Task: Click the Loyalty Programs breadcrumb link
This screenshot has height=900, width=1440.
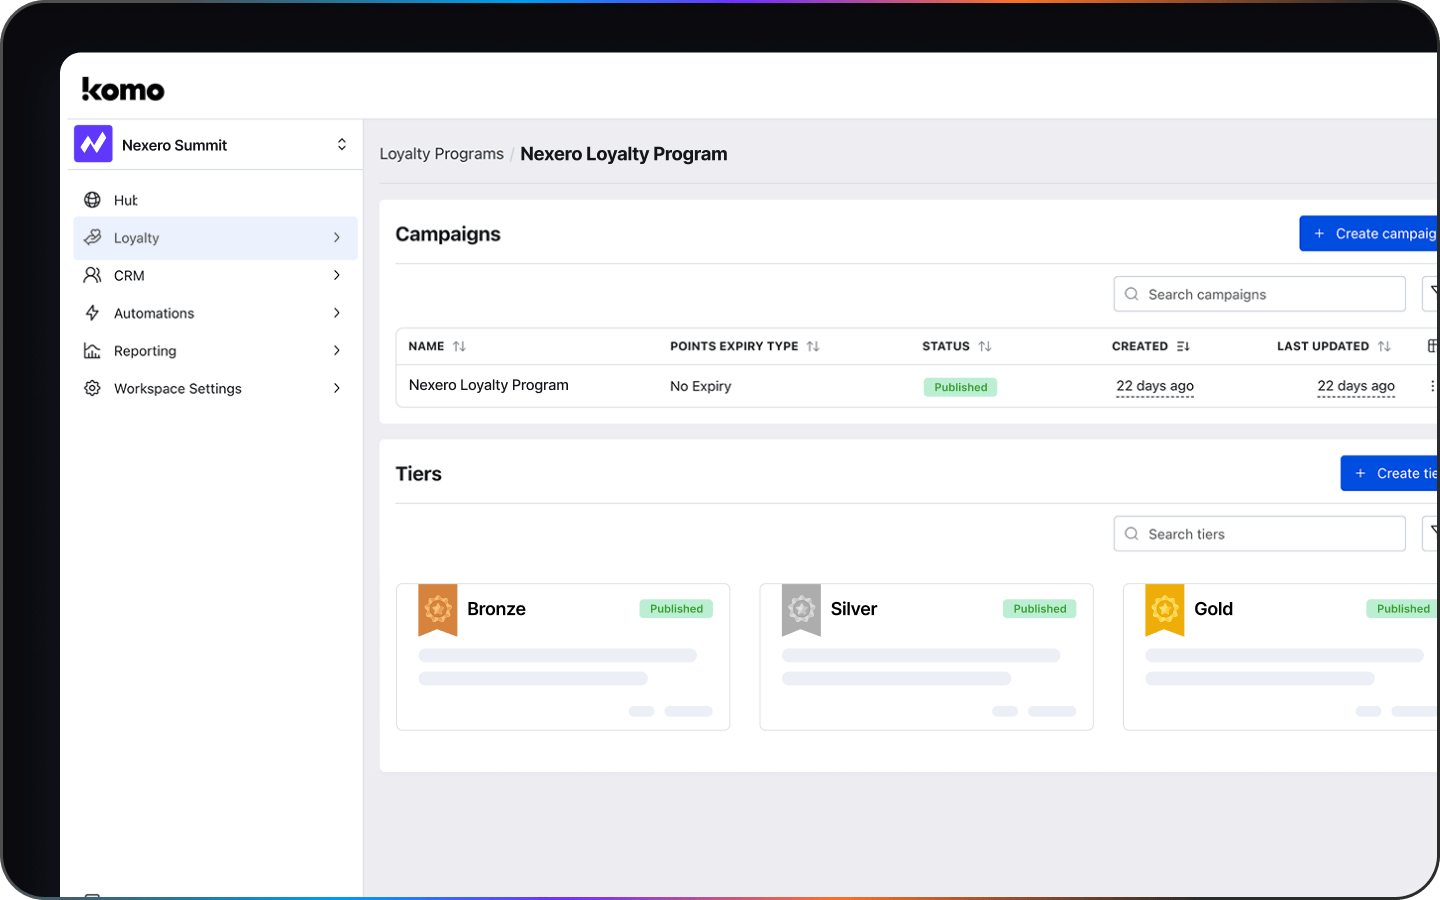Action: 441,154
